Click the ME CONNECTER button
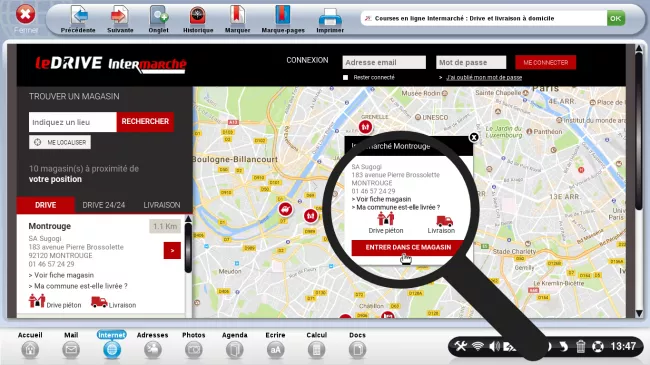The image size is (650, 365). 546,63
